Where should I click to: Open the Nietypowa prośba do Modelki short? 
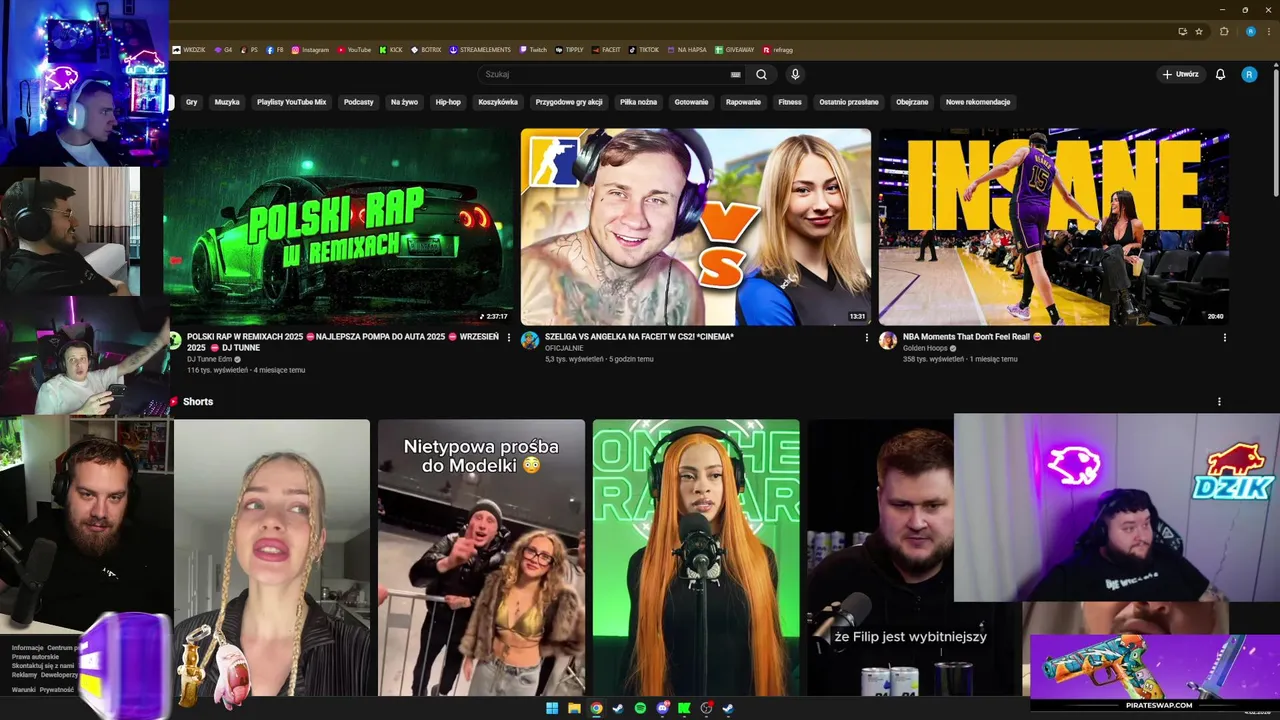481,557
